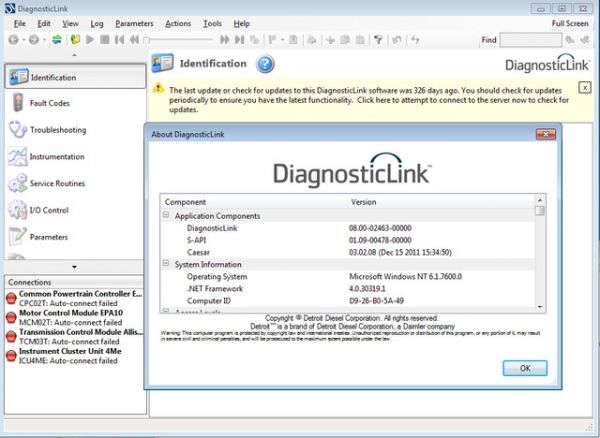Viewport: 600px width, 438px height.
Task: Select Common Powertrain Controller connection entry
Action: pos(80,294)
